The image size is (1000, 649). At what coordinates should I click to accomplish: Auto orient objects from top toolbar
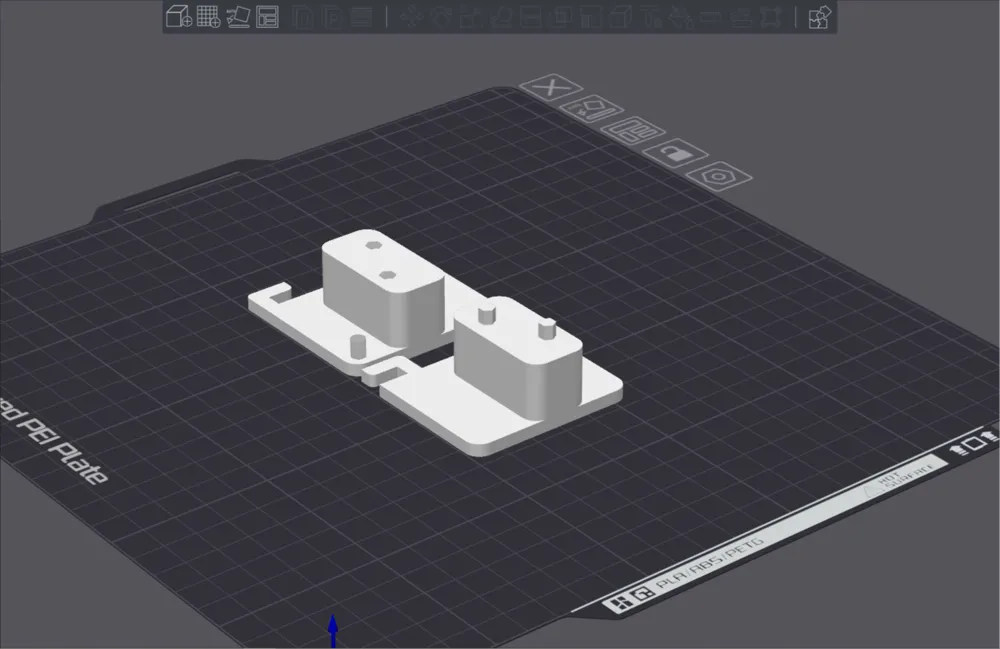[238, 17]
